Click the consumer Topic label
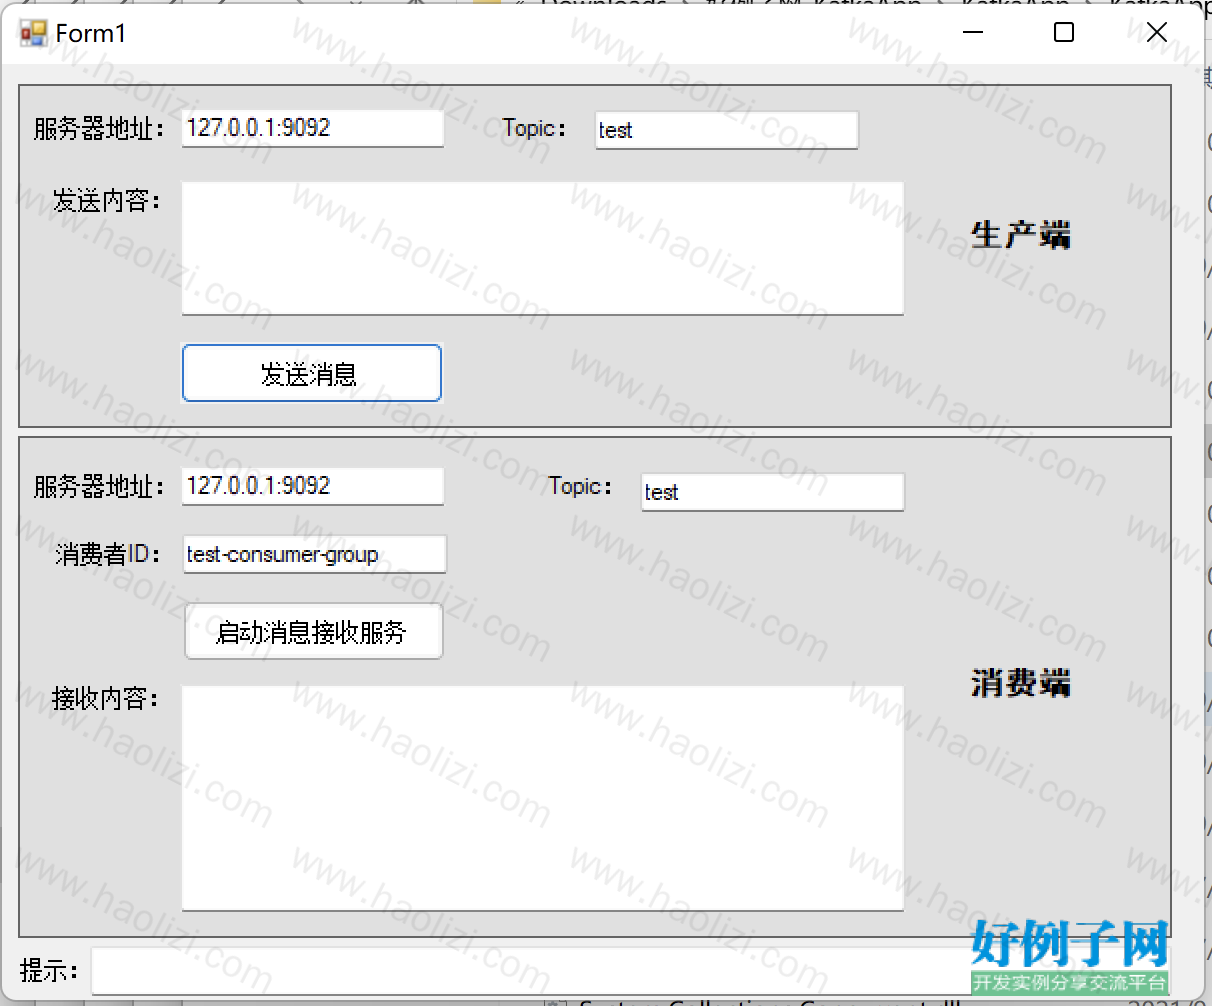1212x1006 pixels. (x=580, y=486)
